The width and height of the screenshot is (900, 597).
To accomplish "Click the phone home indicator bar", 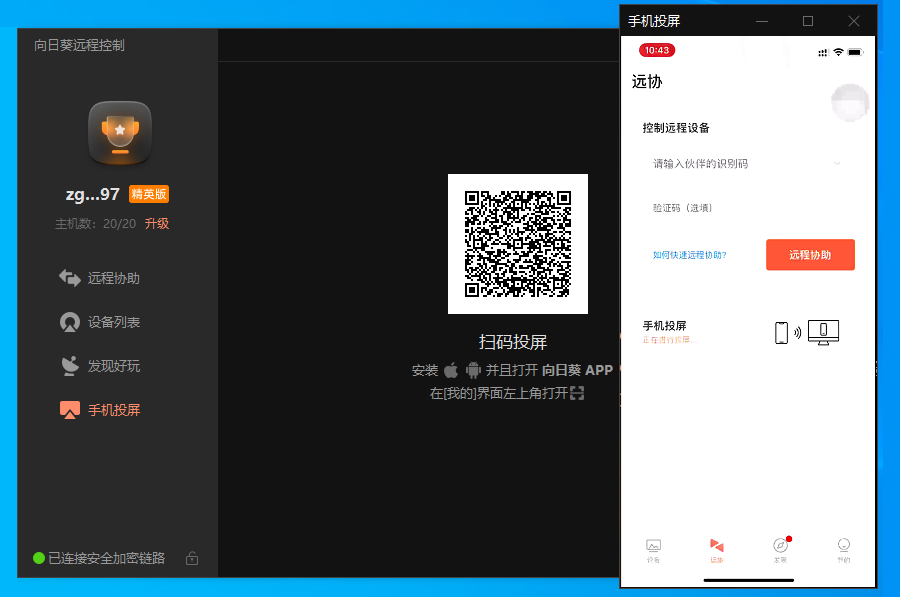I will click(x=748, y=580).
